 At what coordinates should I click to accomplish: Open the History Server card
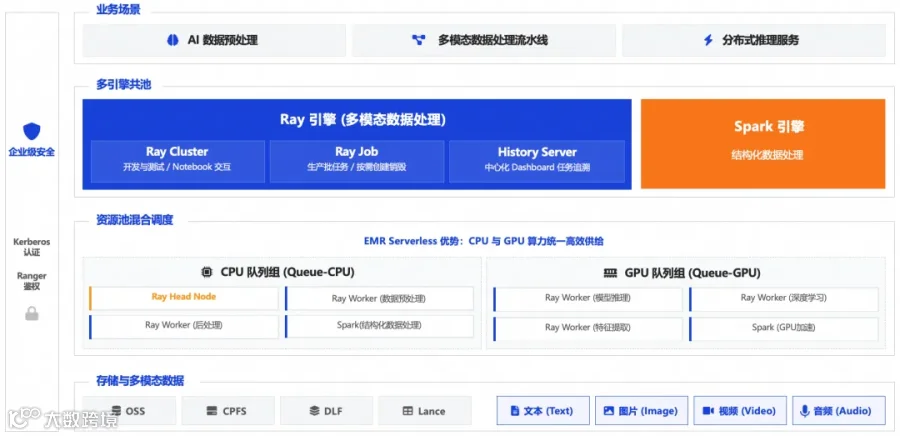(537, 161)
